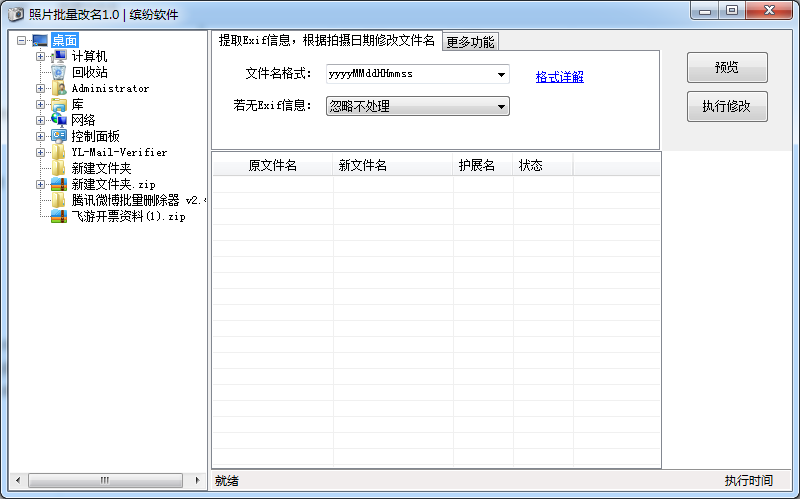The width and height of the screenshot is (800, 499).
Task: Click the tree scrollbar right arrow
Action: tap(197, 480)
